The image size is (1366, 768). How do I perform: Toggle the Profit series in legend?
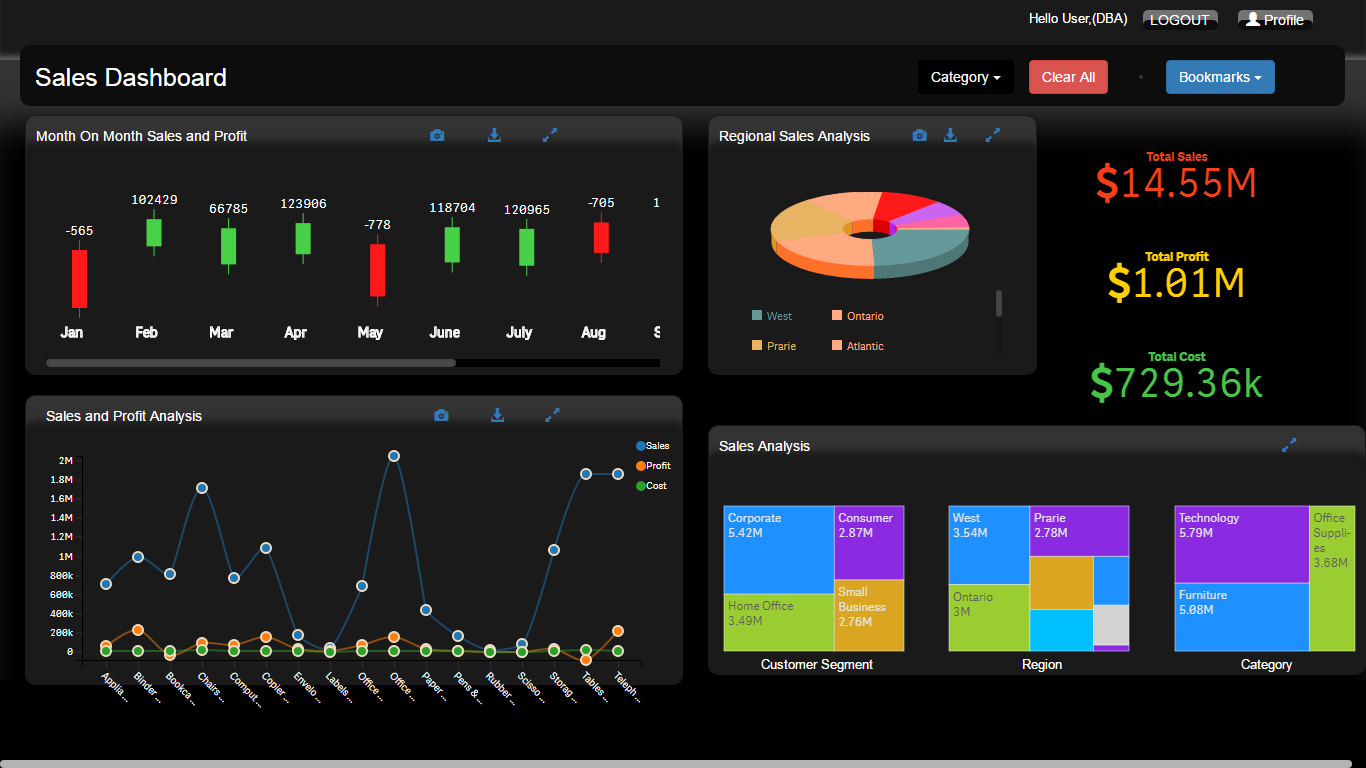(x=652, y=466)
